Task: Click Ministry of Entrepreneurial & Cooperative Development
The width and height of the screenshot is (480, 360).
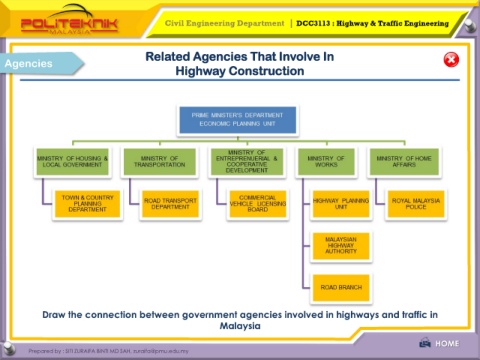Action: point(247,162)
